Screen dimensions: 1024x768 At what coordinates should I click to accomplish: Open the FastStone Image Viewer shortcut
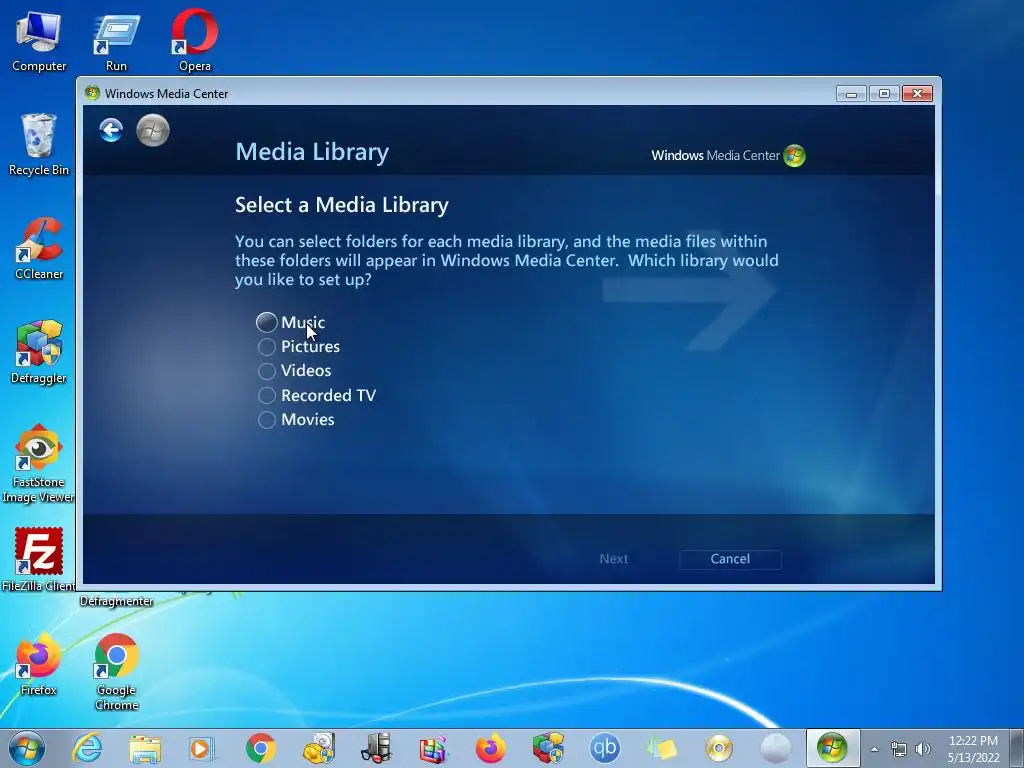coord(39,464)
